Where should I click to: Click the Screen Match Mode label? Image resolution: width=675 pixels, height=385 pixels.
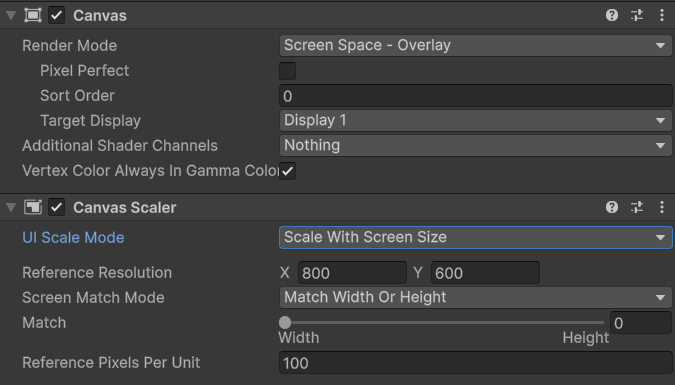click(x=93, y=298)
